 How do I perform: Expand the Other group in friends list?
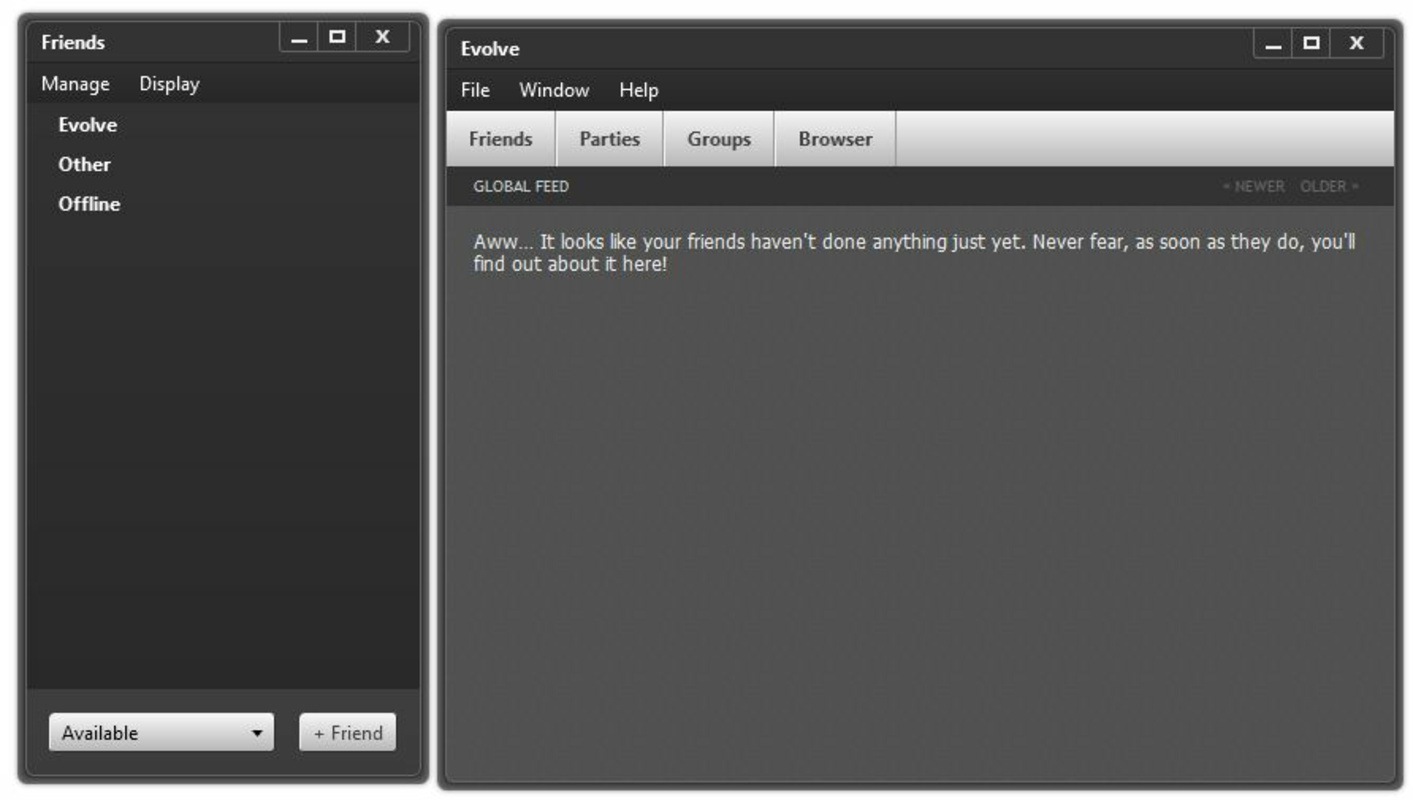tap(84, 164)
